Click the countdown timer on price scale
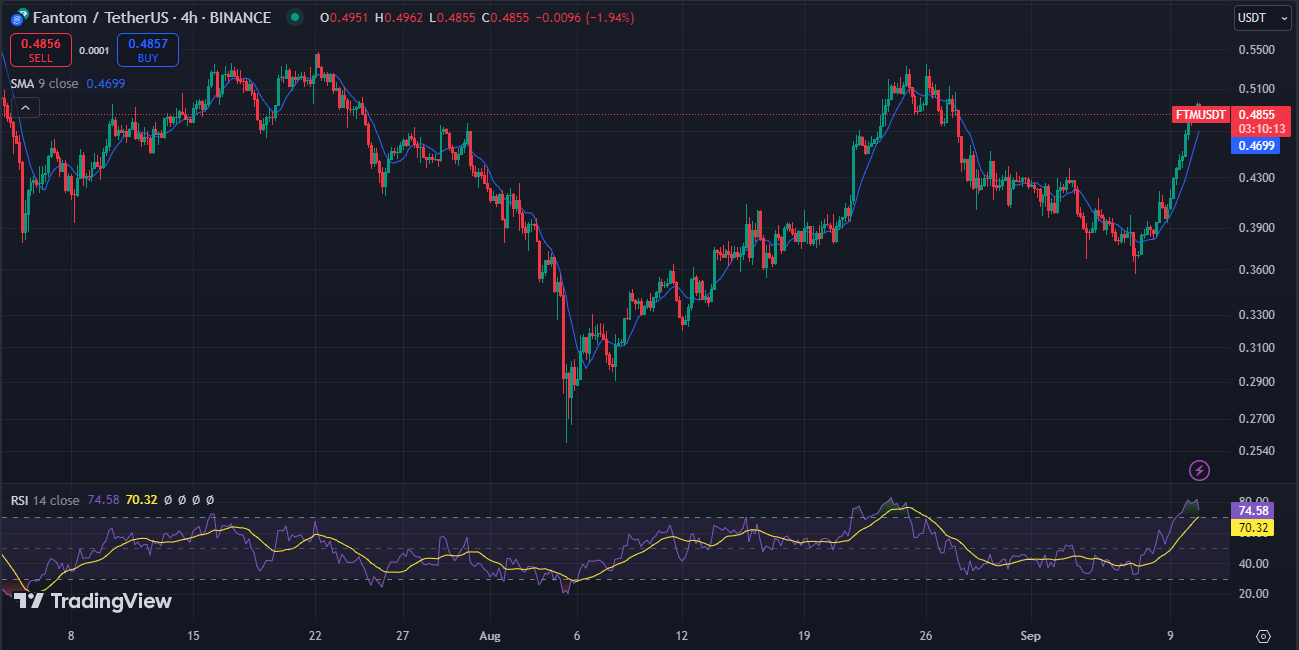Image resolution: width=1299 pixels, height=650 pixels. (1259, 130)
